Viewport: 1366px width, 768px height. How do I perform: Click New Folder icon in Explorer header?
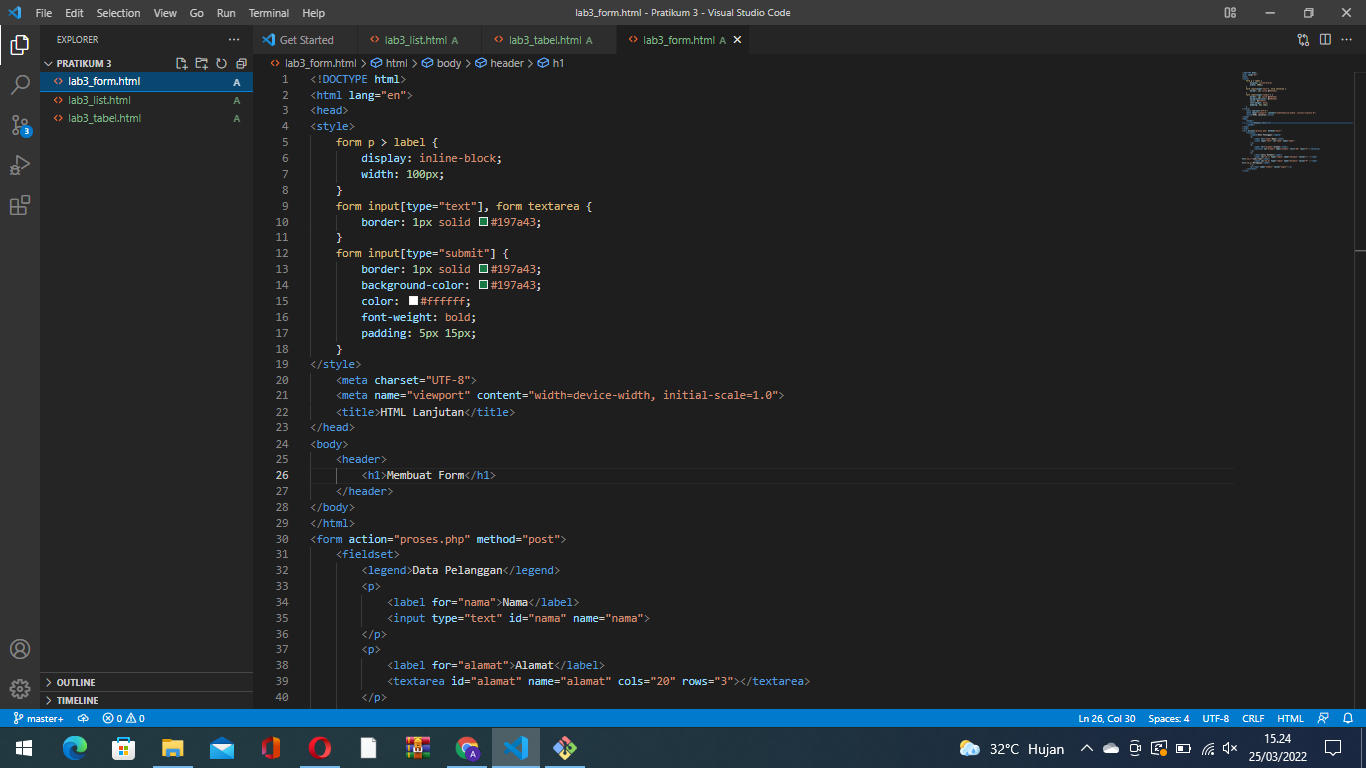click(202, 63)
